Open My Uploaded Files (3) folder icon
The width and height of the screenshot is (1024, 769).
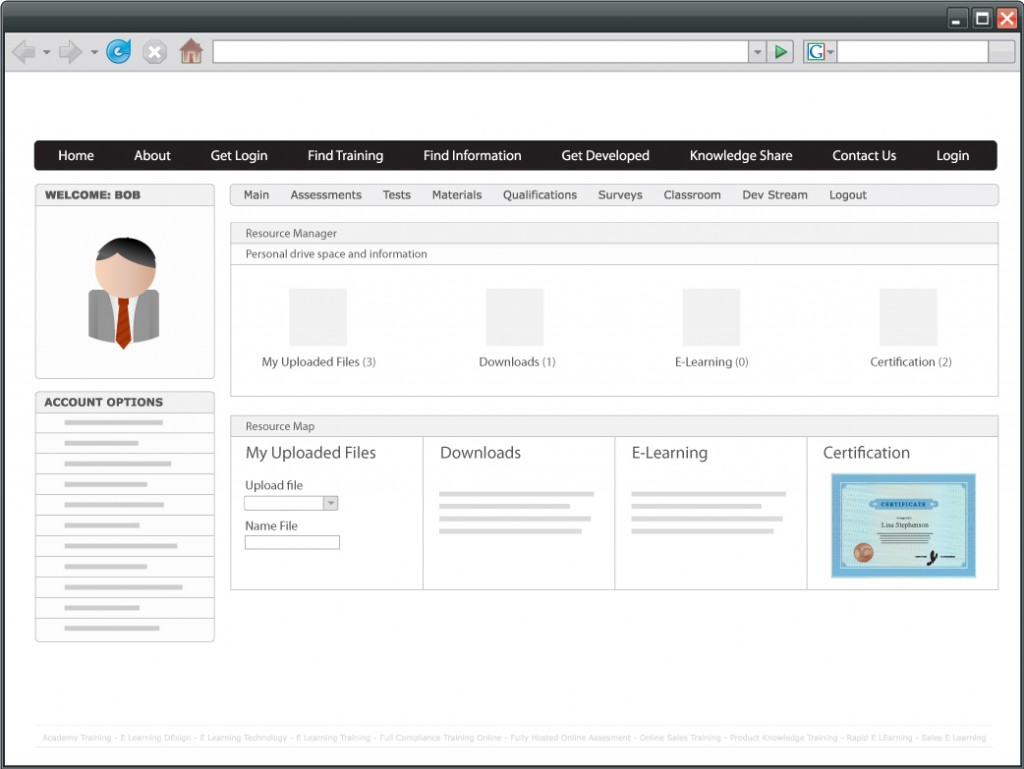[318, 317]
